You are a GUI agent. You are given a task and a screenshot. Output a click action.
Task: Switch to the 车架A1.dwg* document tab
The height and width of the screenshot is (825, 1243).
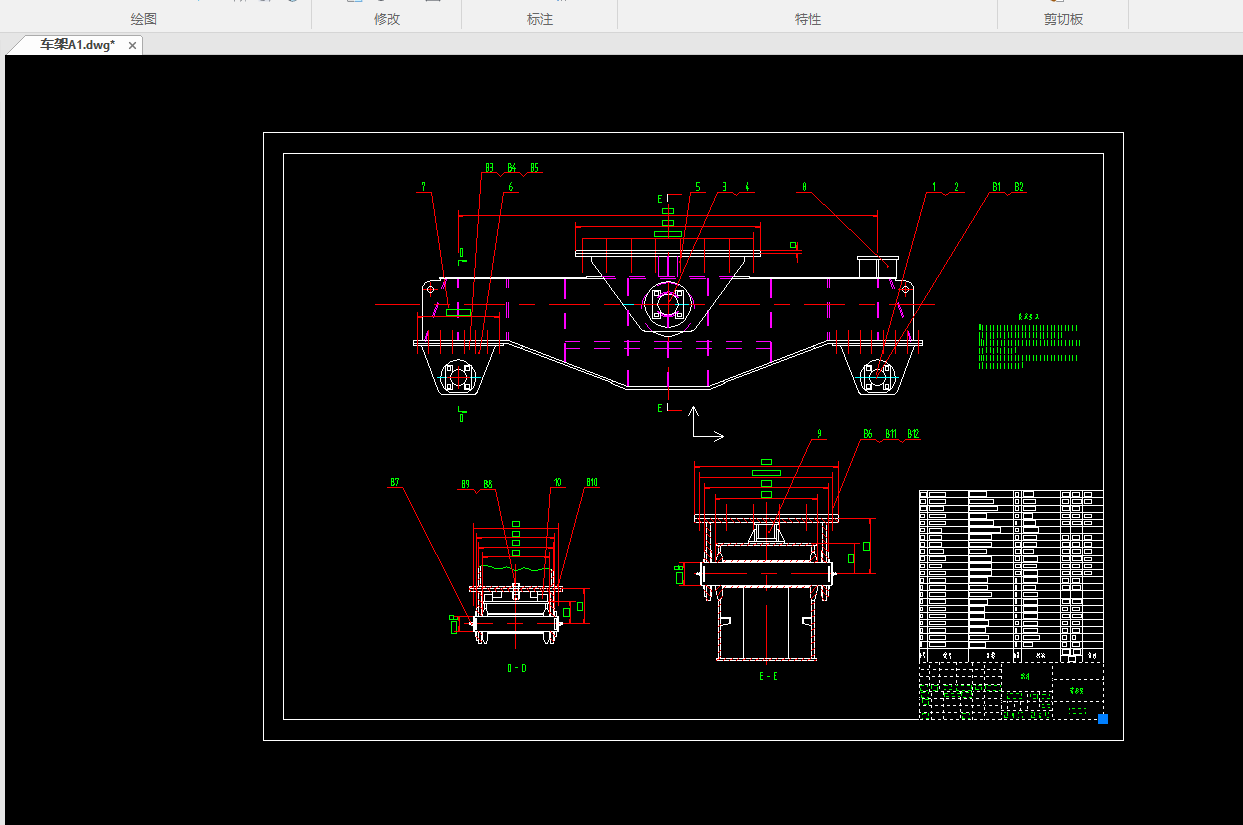tap(77, 45)
